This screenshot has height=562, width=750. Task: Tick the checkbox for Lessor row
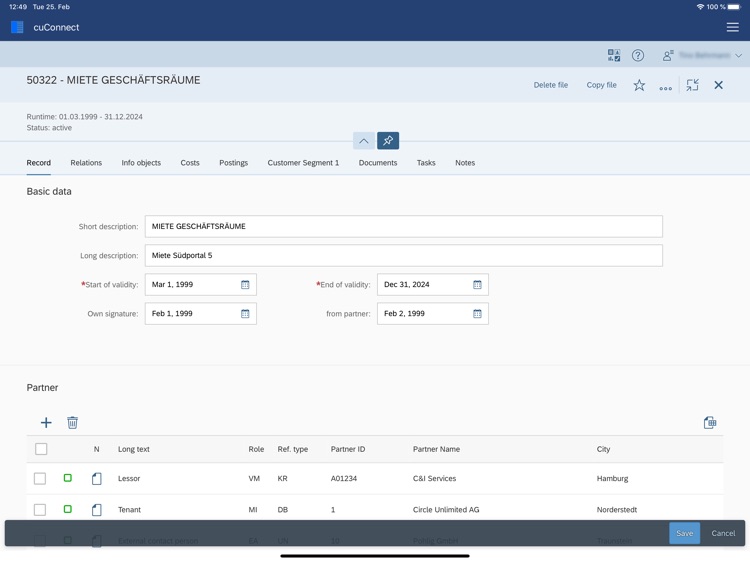(40, 478)
